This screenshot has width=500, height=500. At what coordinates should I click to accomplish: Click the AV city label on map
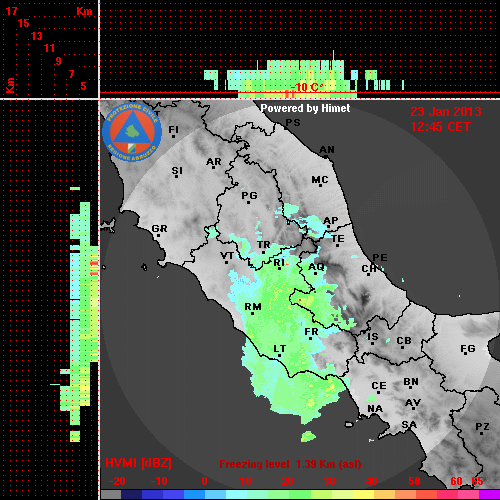[x=413, y=403]
